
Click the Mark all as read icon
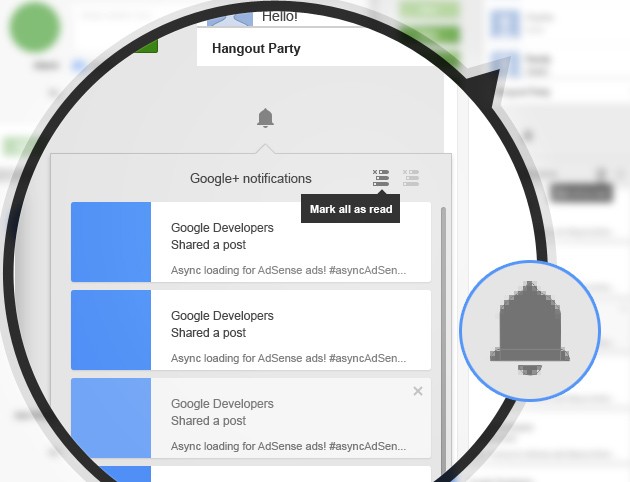tap(380, 178)
